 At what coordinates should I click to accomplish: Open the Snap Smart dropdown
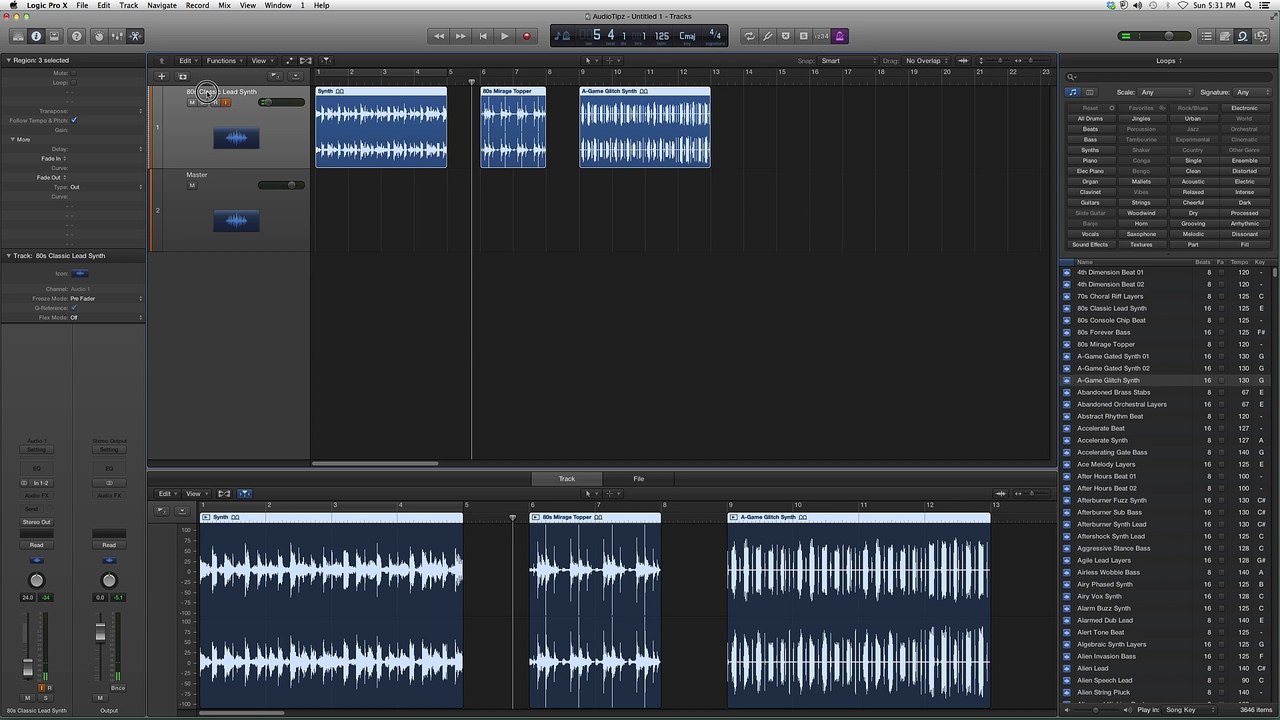tap(847, 61)
